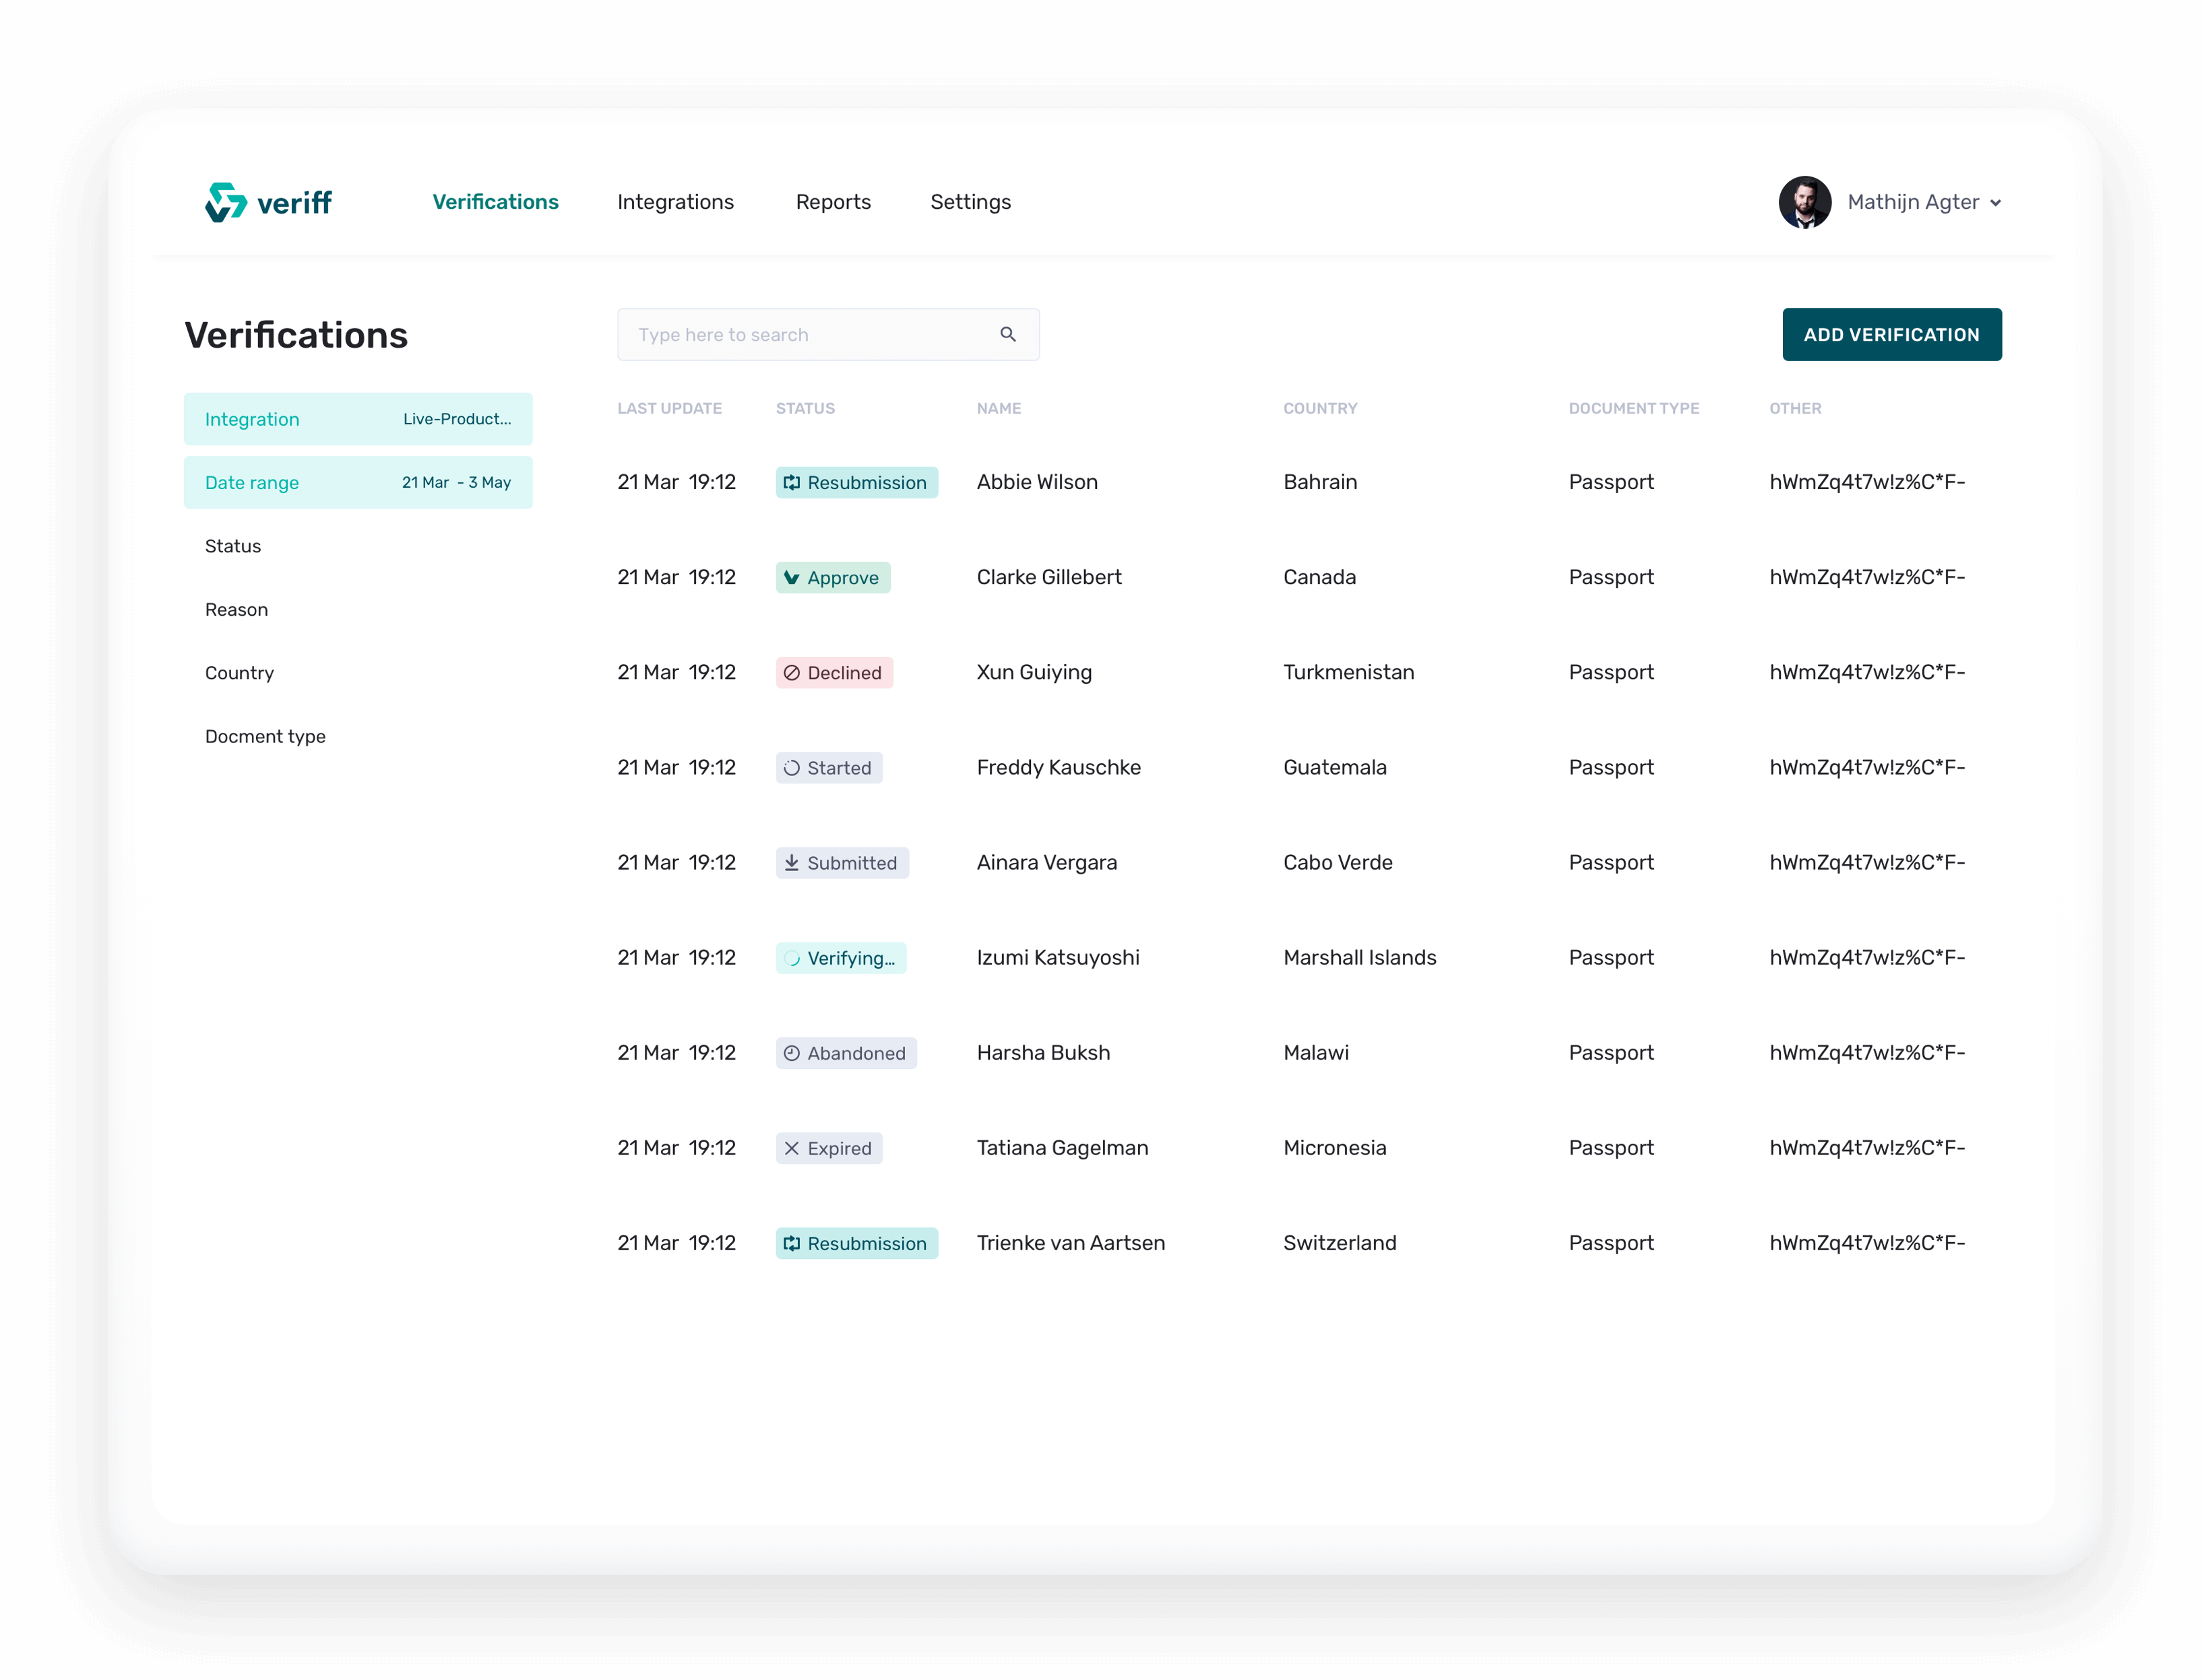Image resolution: width=2202 pixels, height=1680 pixels.
Task: Switch to the Integrations tab
Action: pyautogui.click(x=676, y=201)
